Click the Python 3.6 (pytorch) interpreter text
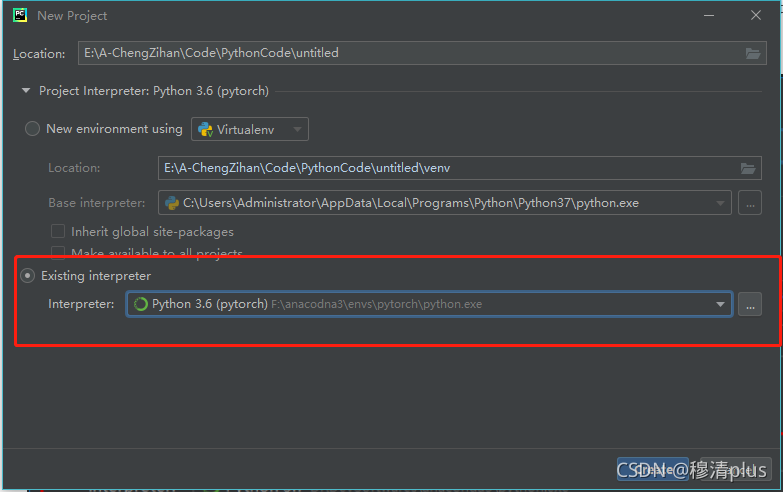 point(210,304)
